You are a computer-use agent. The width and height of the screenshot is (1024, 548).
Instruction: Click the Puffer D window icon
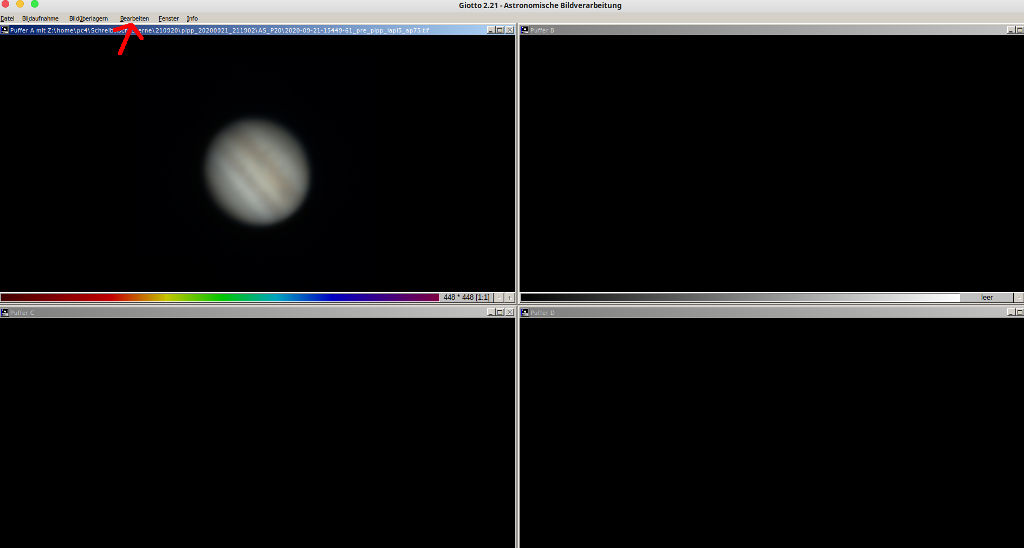click(x=526, y=313)
